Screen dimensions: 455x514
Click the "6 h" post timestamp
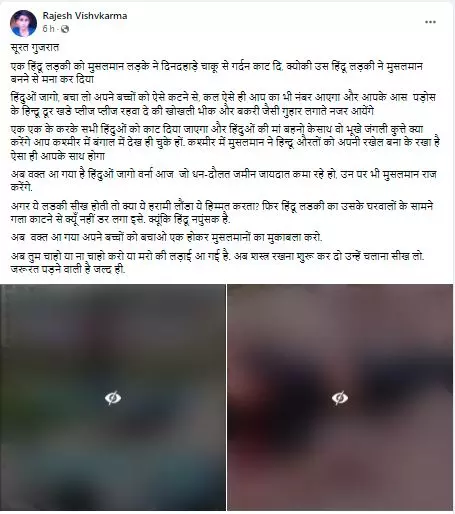[48, 29]
